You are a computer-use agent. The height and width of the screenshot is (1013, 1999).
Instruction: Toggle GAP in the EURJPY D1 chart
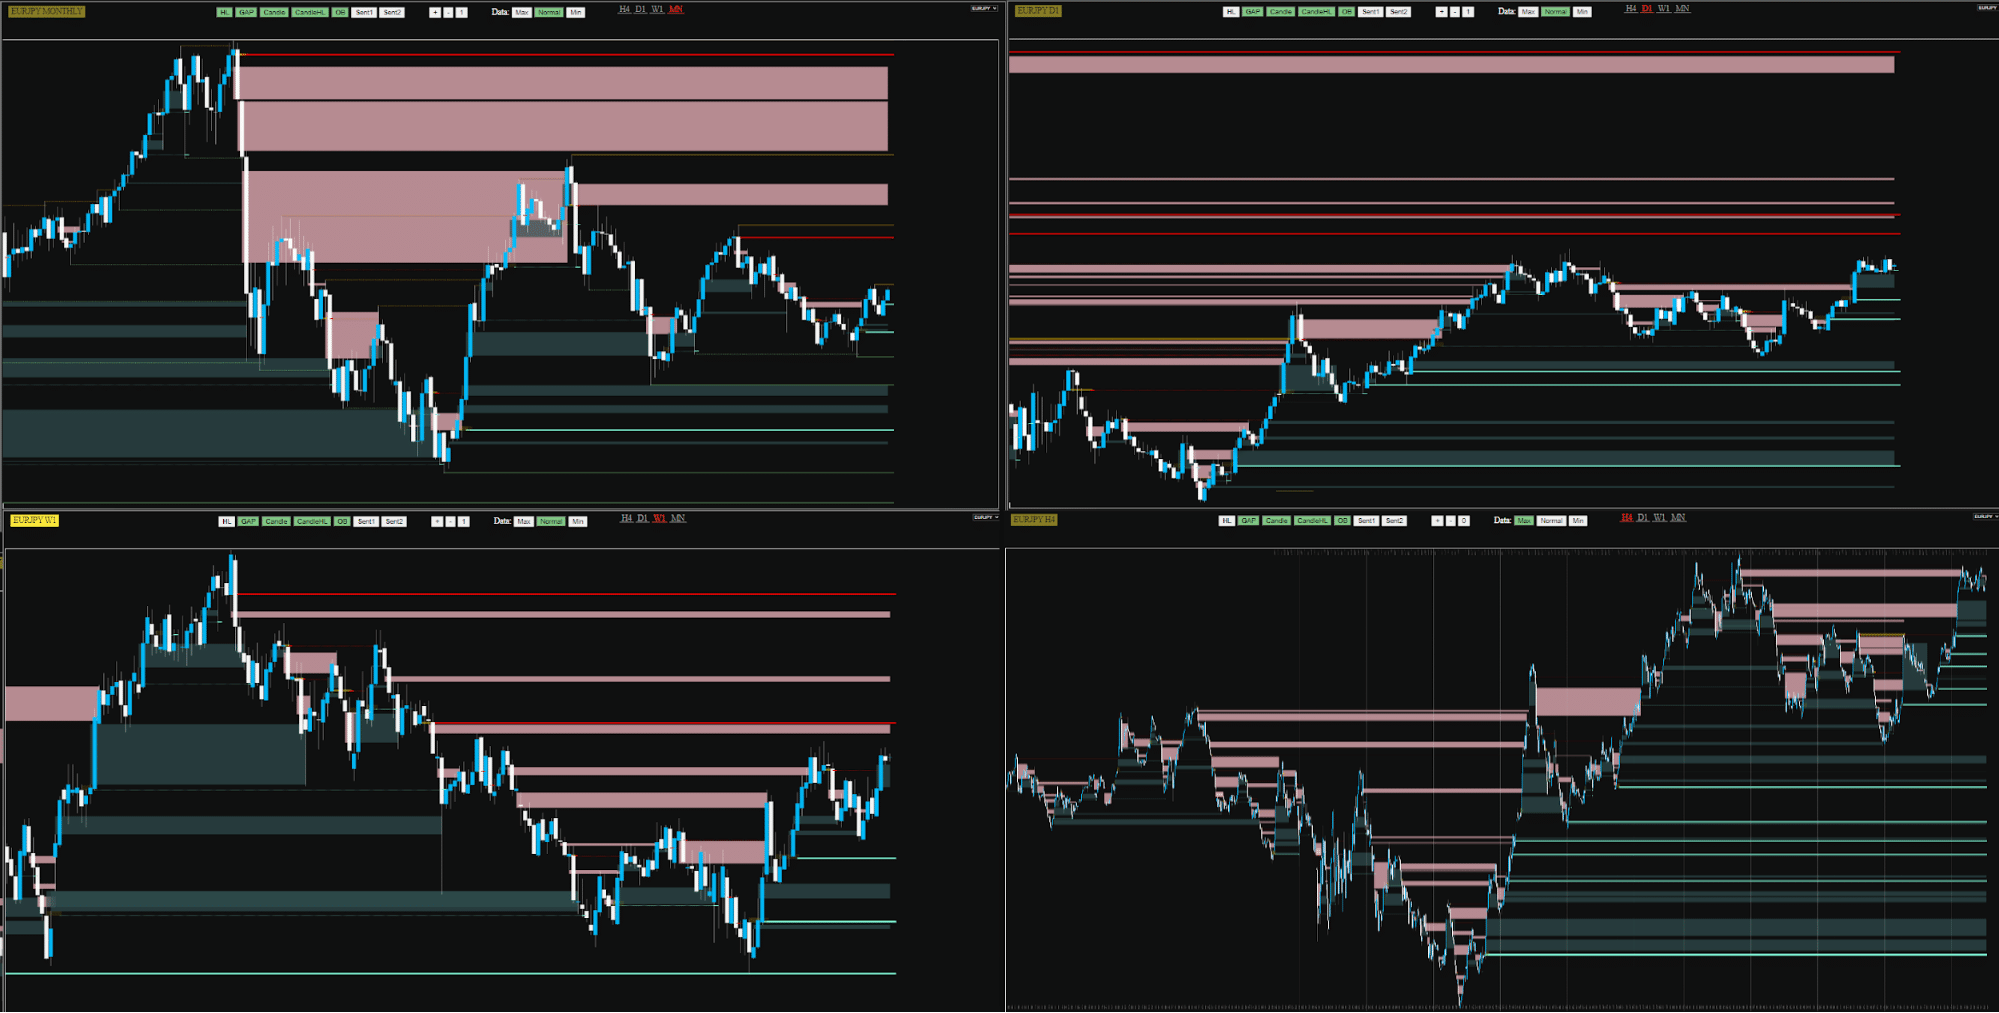[x=1252, y=12]
